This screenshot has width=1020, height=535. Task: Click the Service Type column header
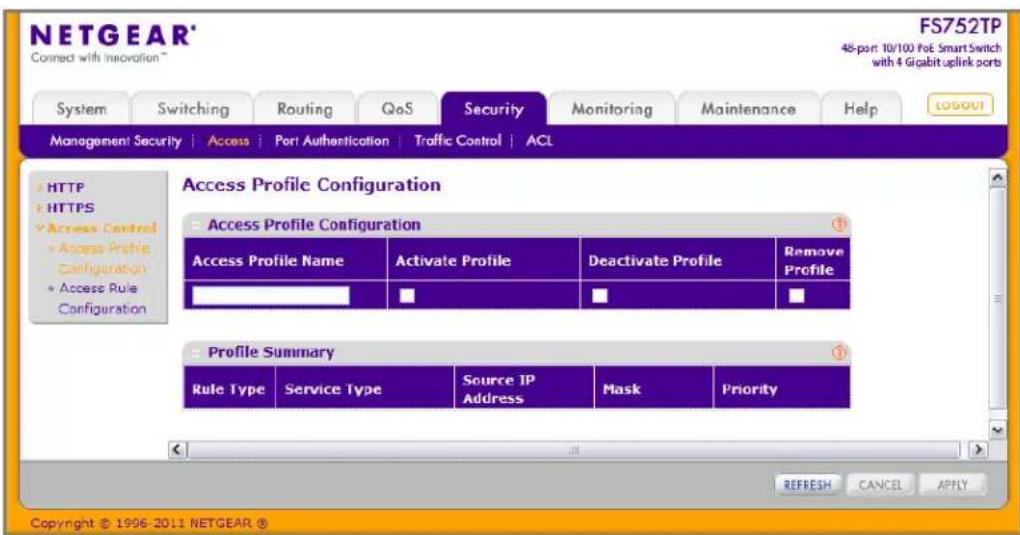click(364, 389)
